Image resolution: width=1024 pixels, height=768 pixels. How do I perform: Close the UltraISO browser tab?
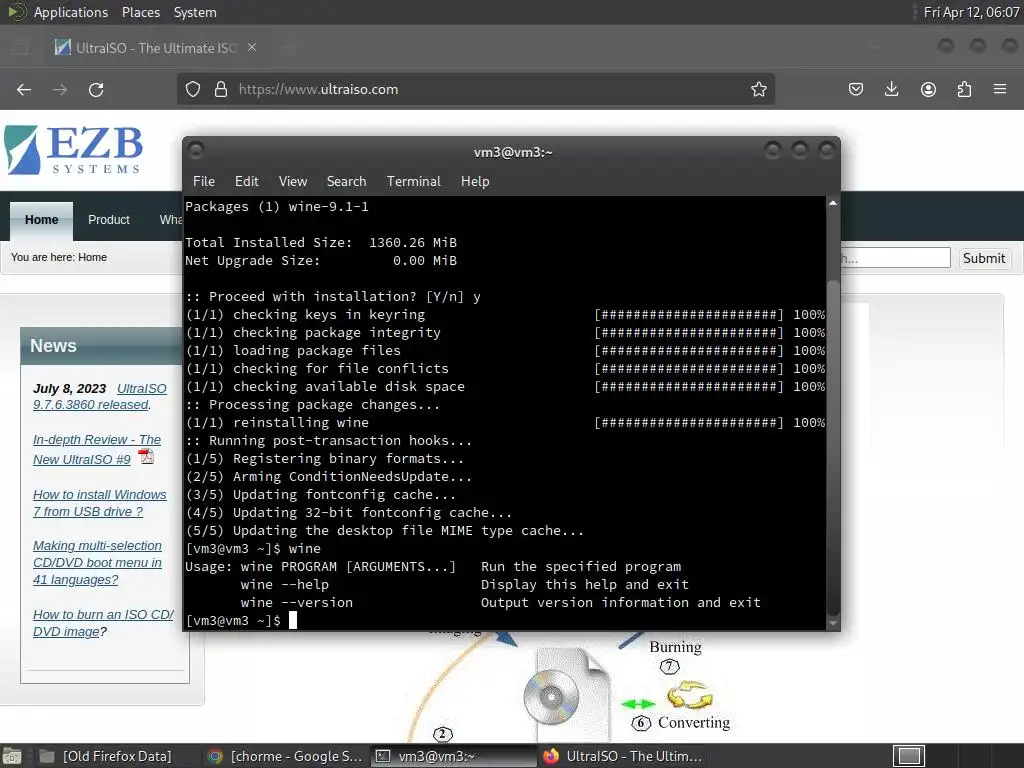[252, 48]
